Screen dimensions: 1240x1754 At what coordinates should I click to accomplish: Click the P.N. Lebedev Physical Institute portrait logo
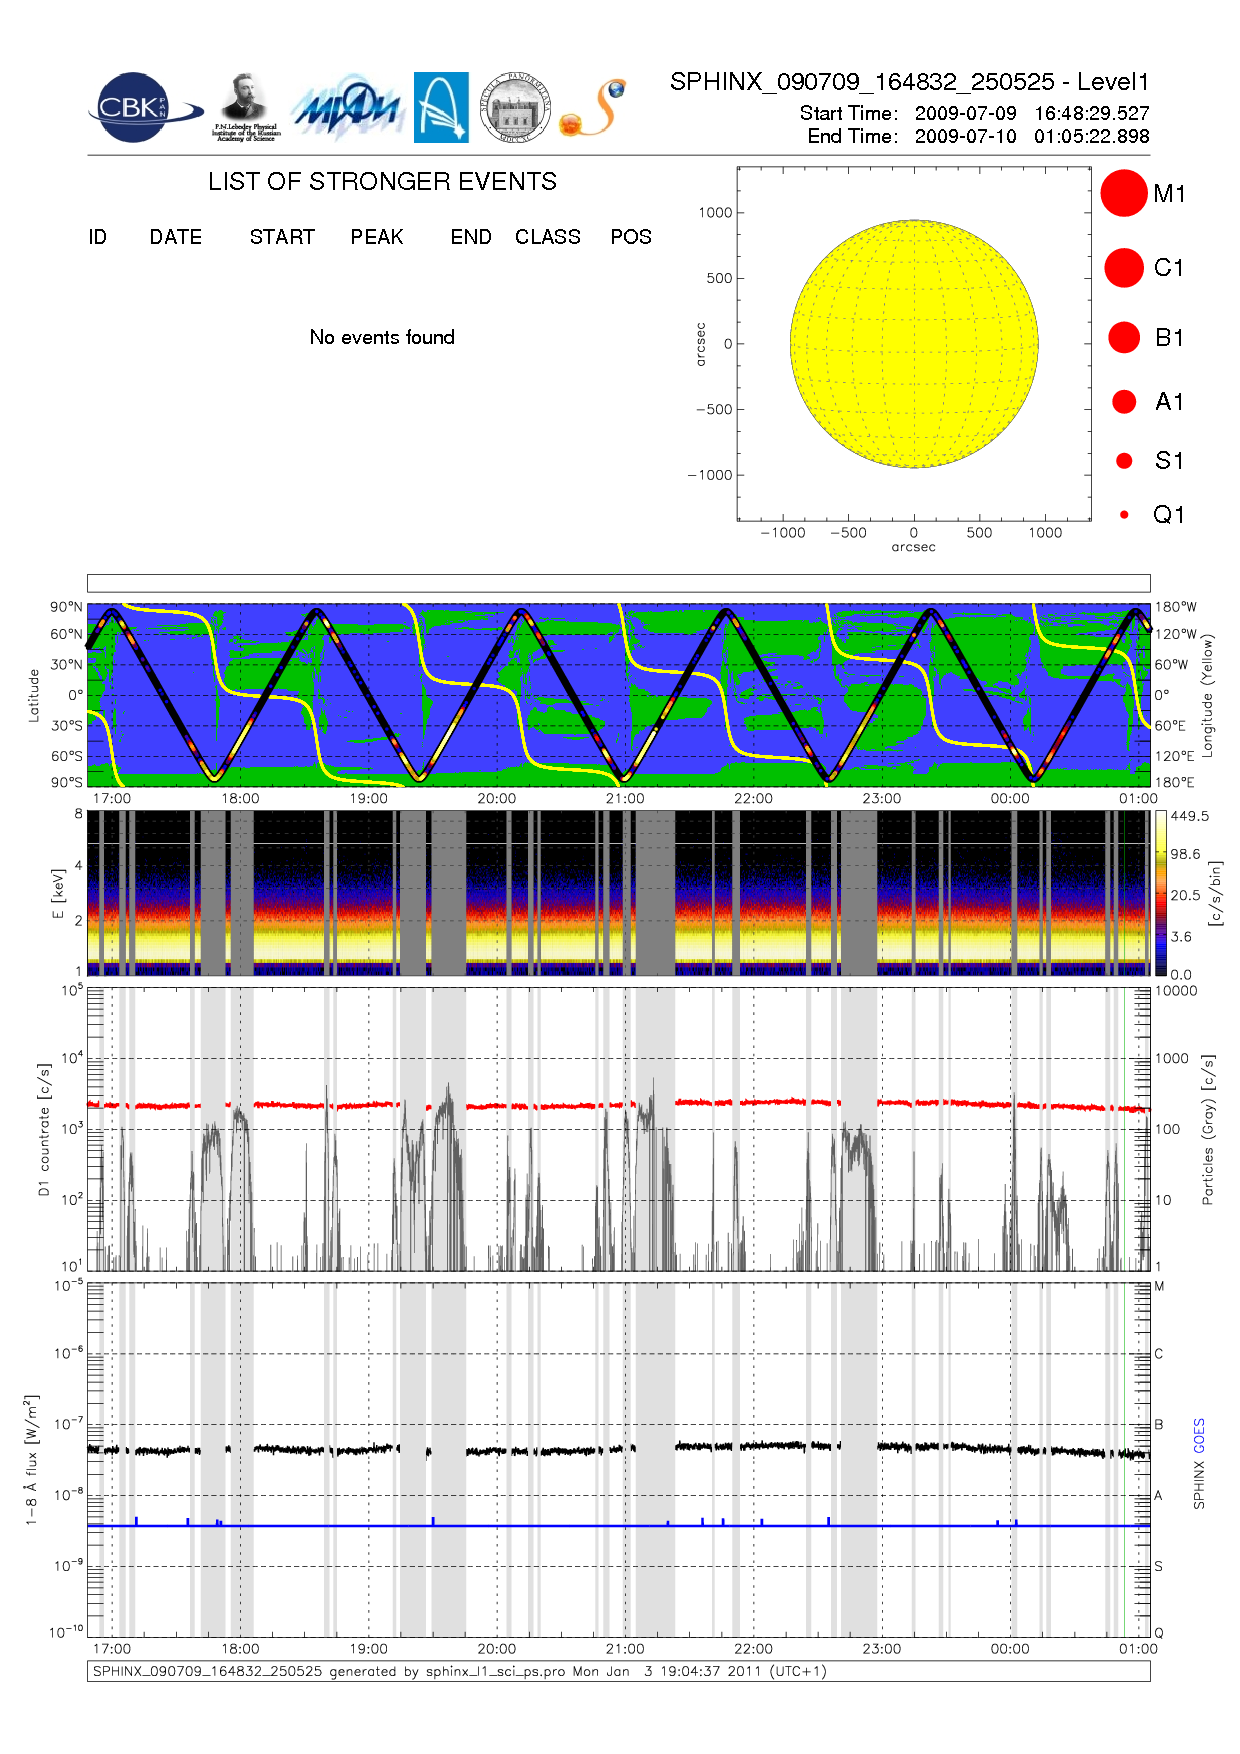click(245, 107)
